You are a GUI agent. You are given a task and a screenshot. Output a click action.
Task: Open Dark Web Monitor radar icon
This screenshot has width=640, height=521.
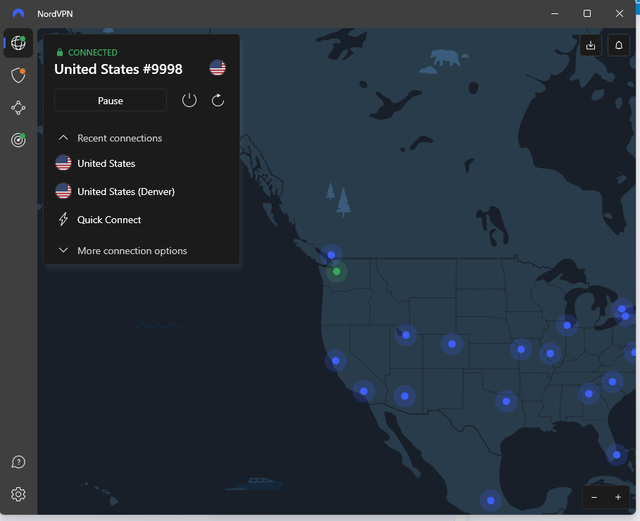[x=18, y=140]
